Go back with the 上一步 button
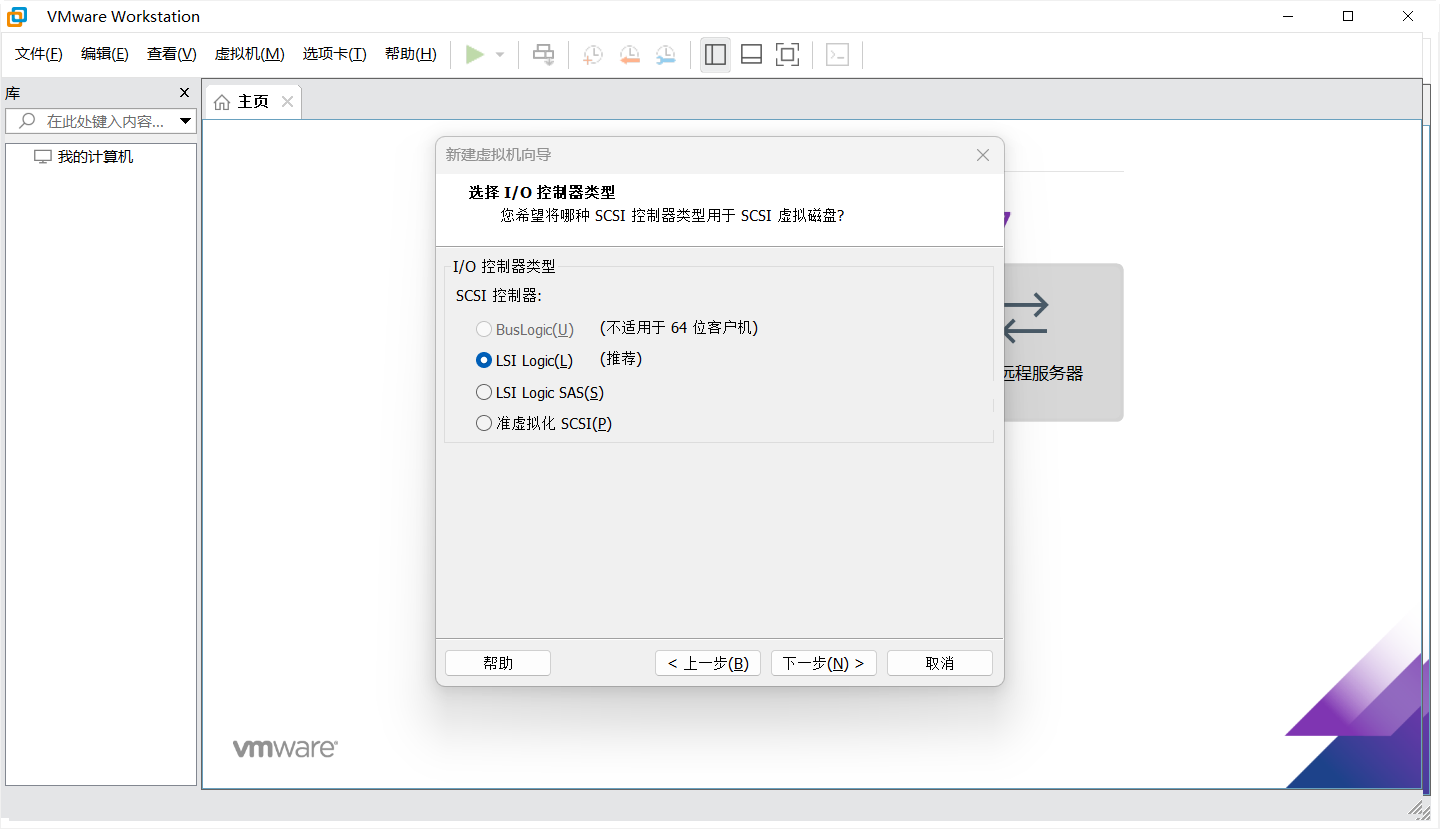 [x=708, y=663]
